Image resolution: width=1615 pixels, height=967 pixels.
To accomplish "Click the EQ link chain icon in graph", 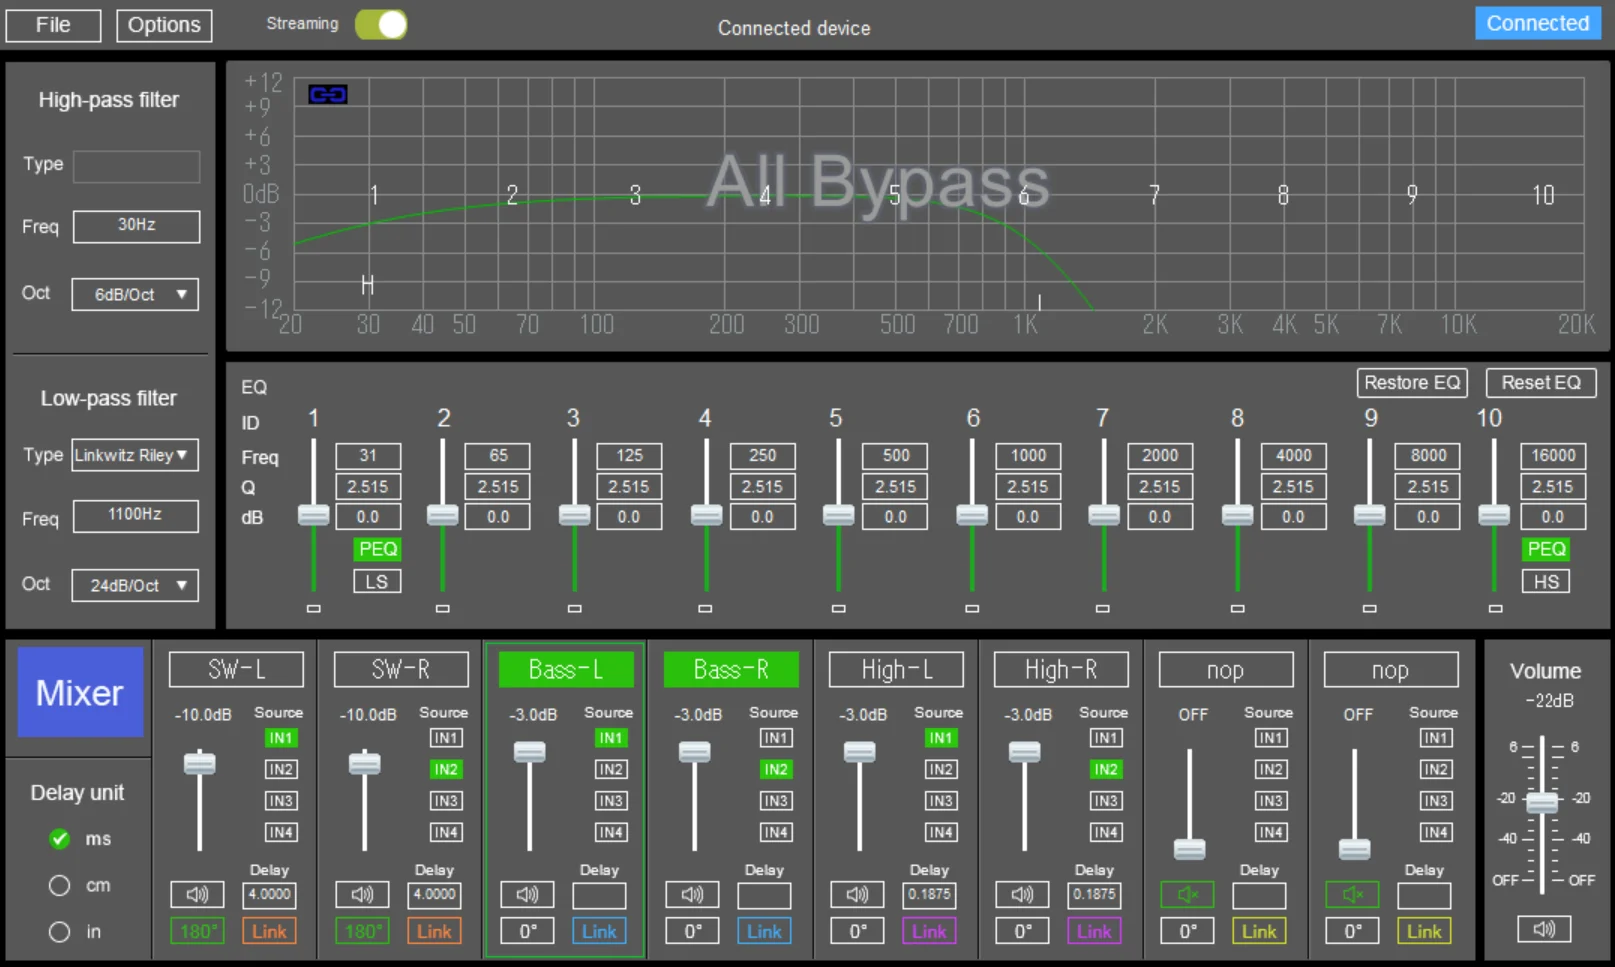I will 327,94.
